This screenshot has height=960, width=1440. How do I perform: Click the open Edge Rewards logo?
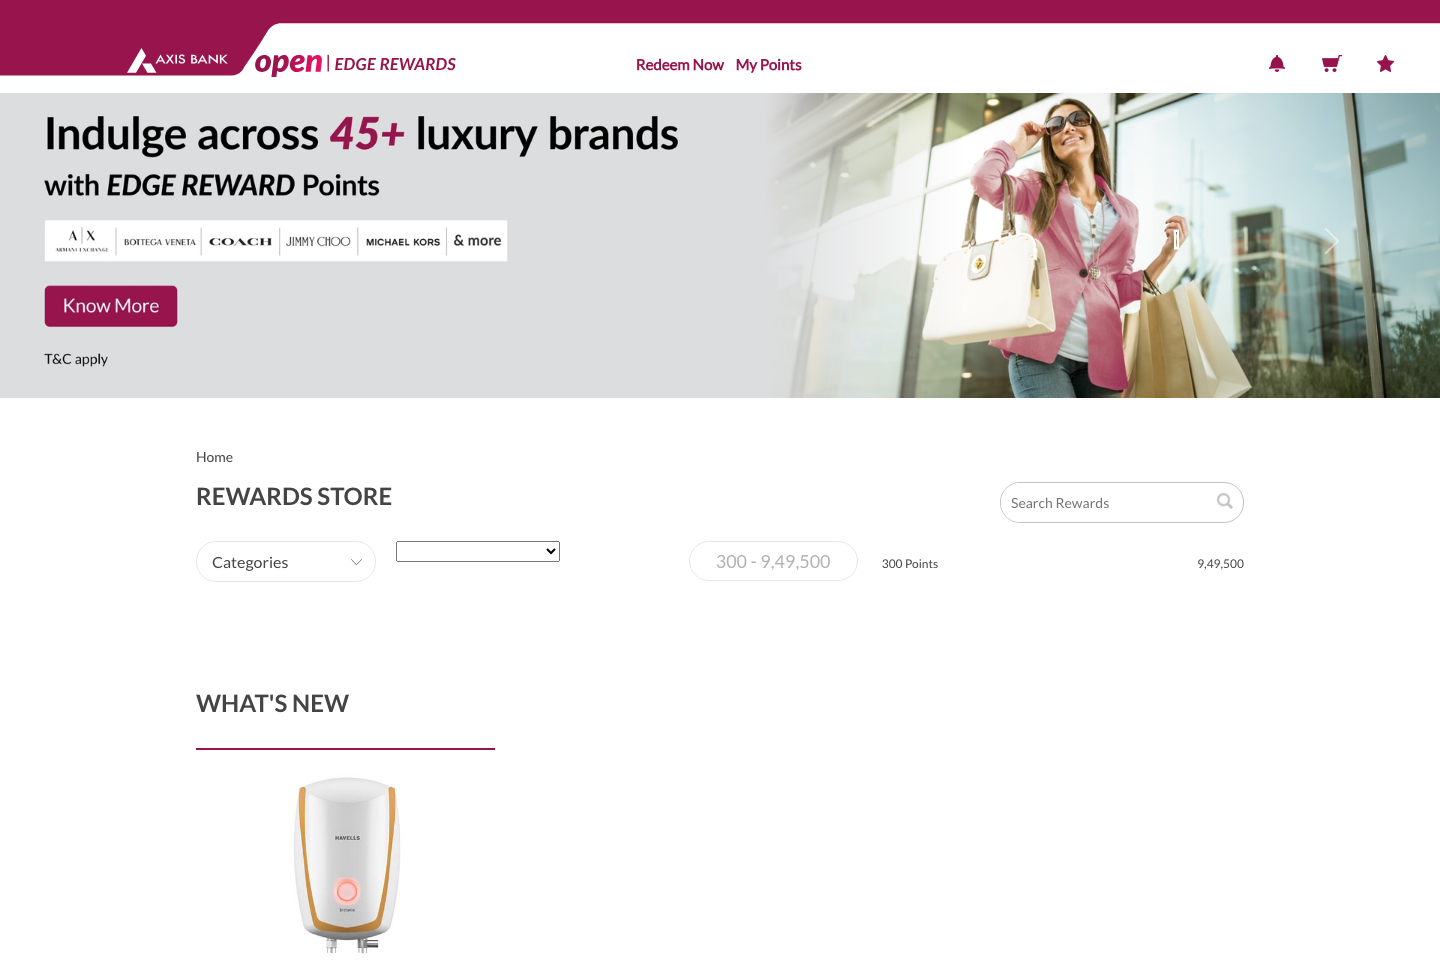point(355,63)
